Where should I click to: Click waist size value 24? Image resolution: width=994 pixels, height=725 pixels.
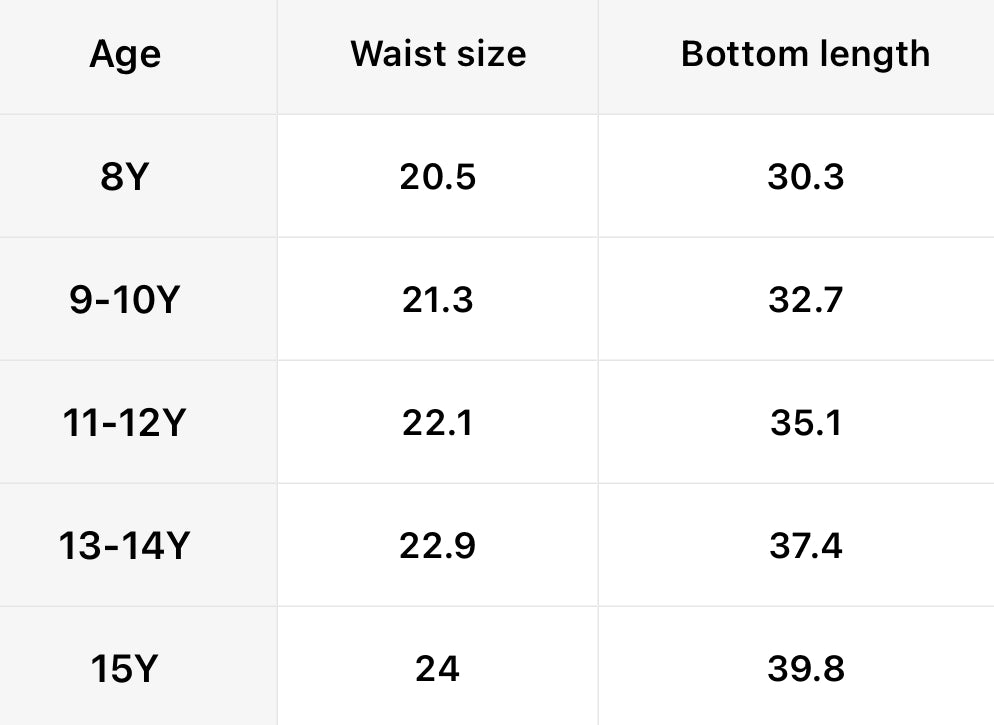tap(438, 668)
